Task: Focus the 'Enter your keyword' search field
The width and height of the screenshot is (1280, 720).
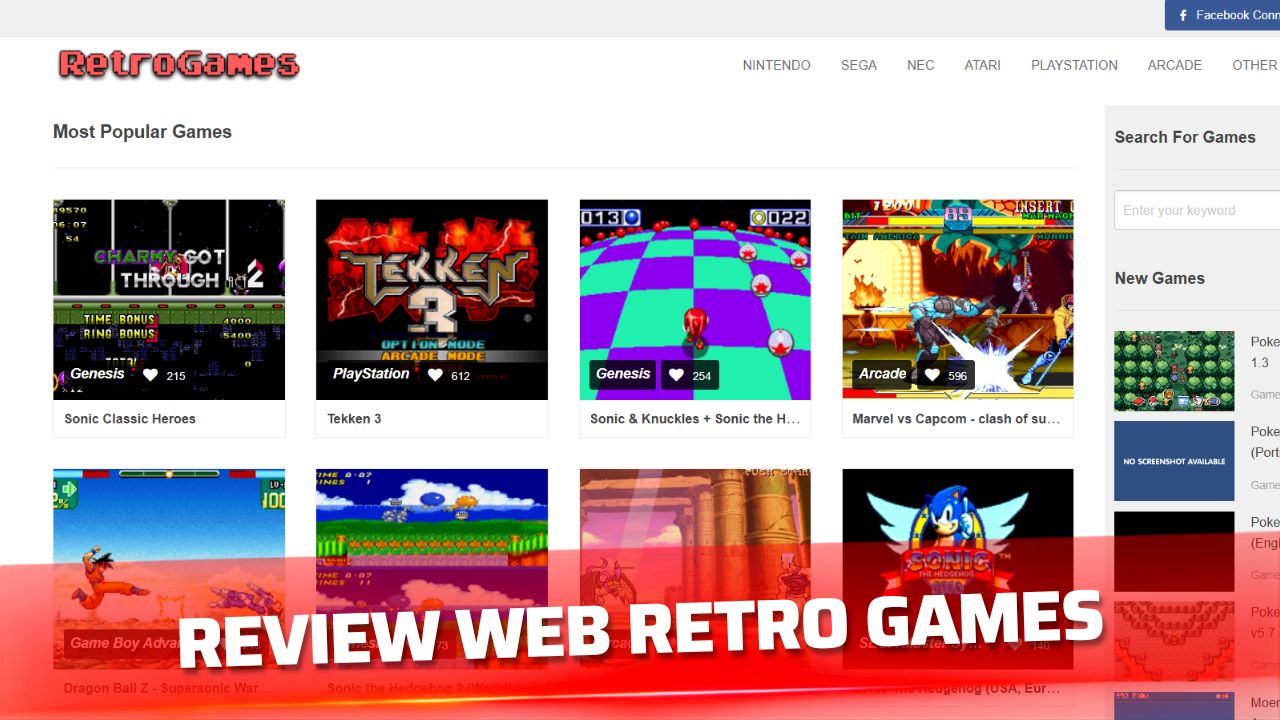Action: pos(1197,210)
